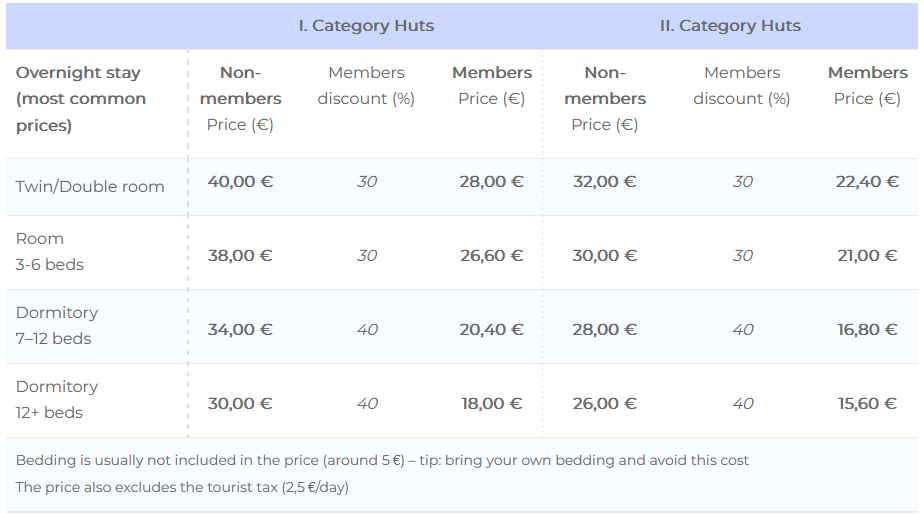The width and height of the screenshot is (924, 514).
Task: Click the 'Twin/Double room' row label
Action: pyautogui.click(x=90, y=187)
